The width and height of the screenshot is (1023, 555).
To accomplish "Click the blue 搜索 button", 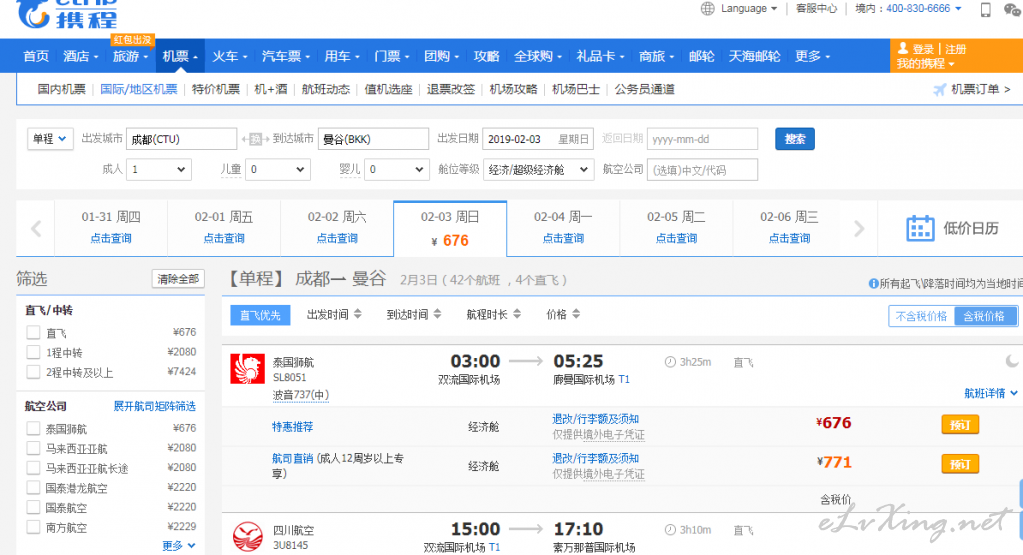I will [795, 139].
